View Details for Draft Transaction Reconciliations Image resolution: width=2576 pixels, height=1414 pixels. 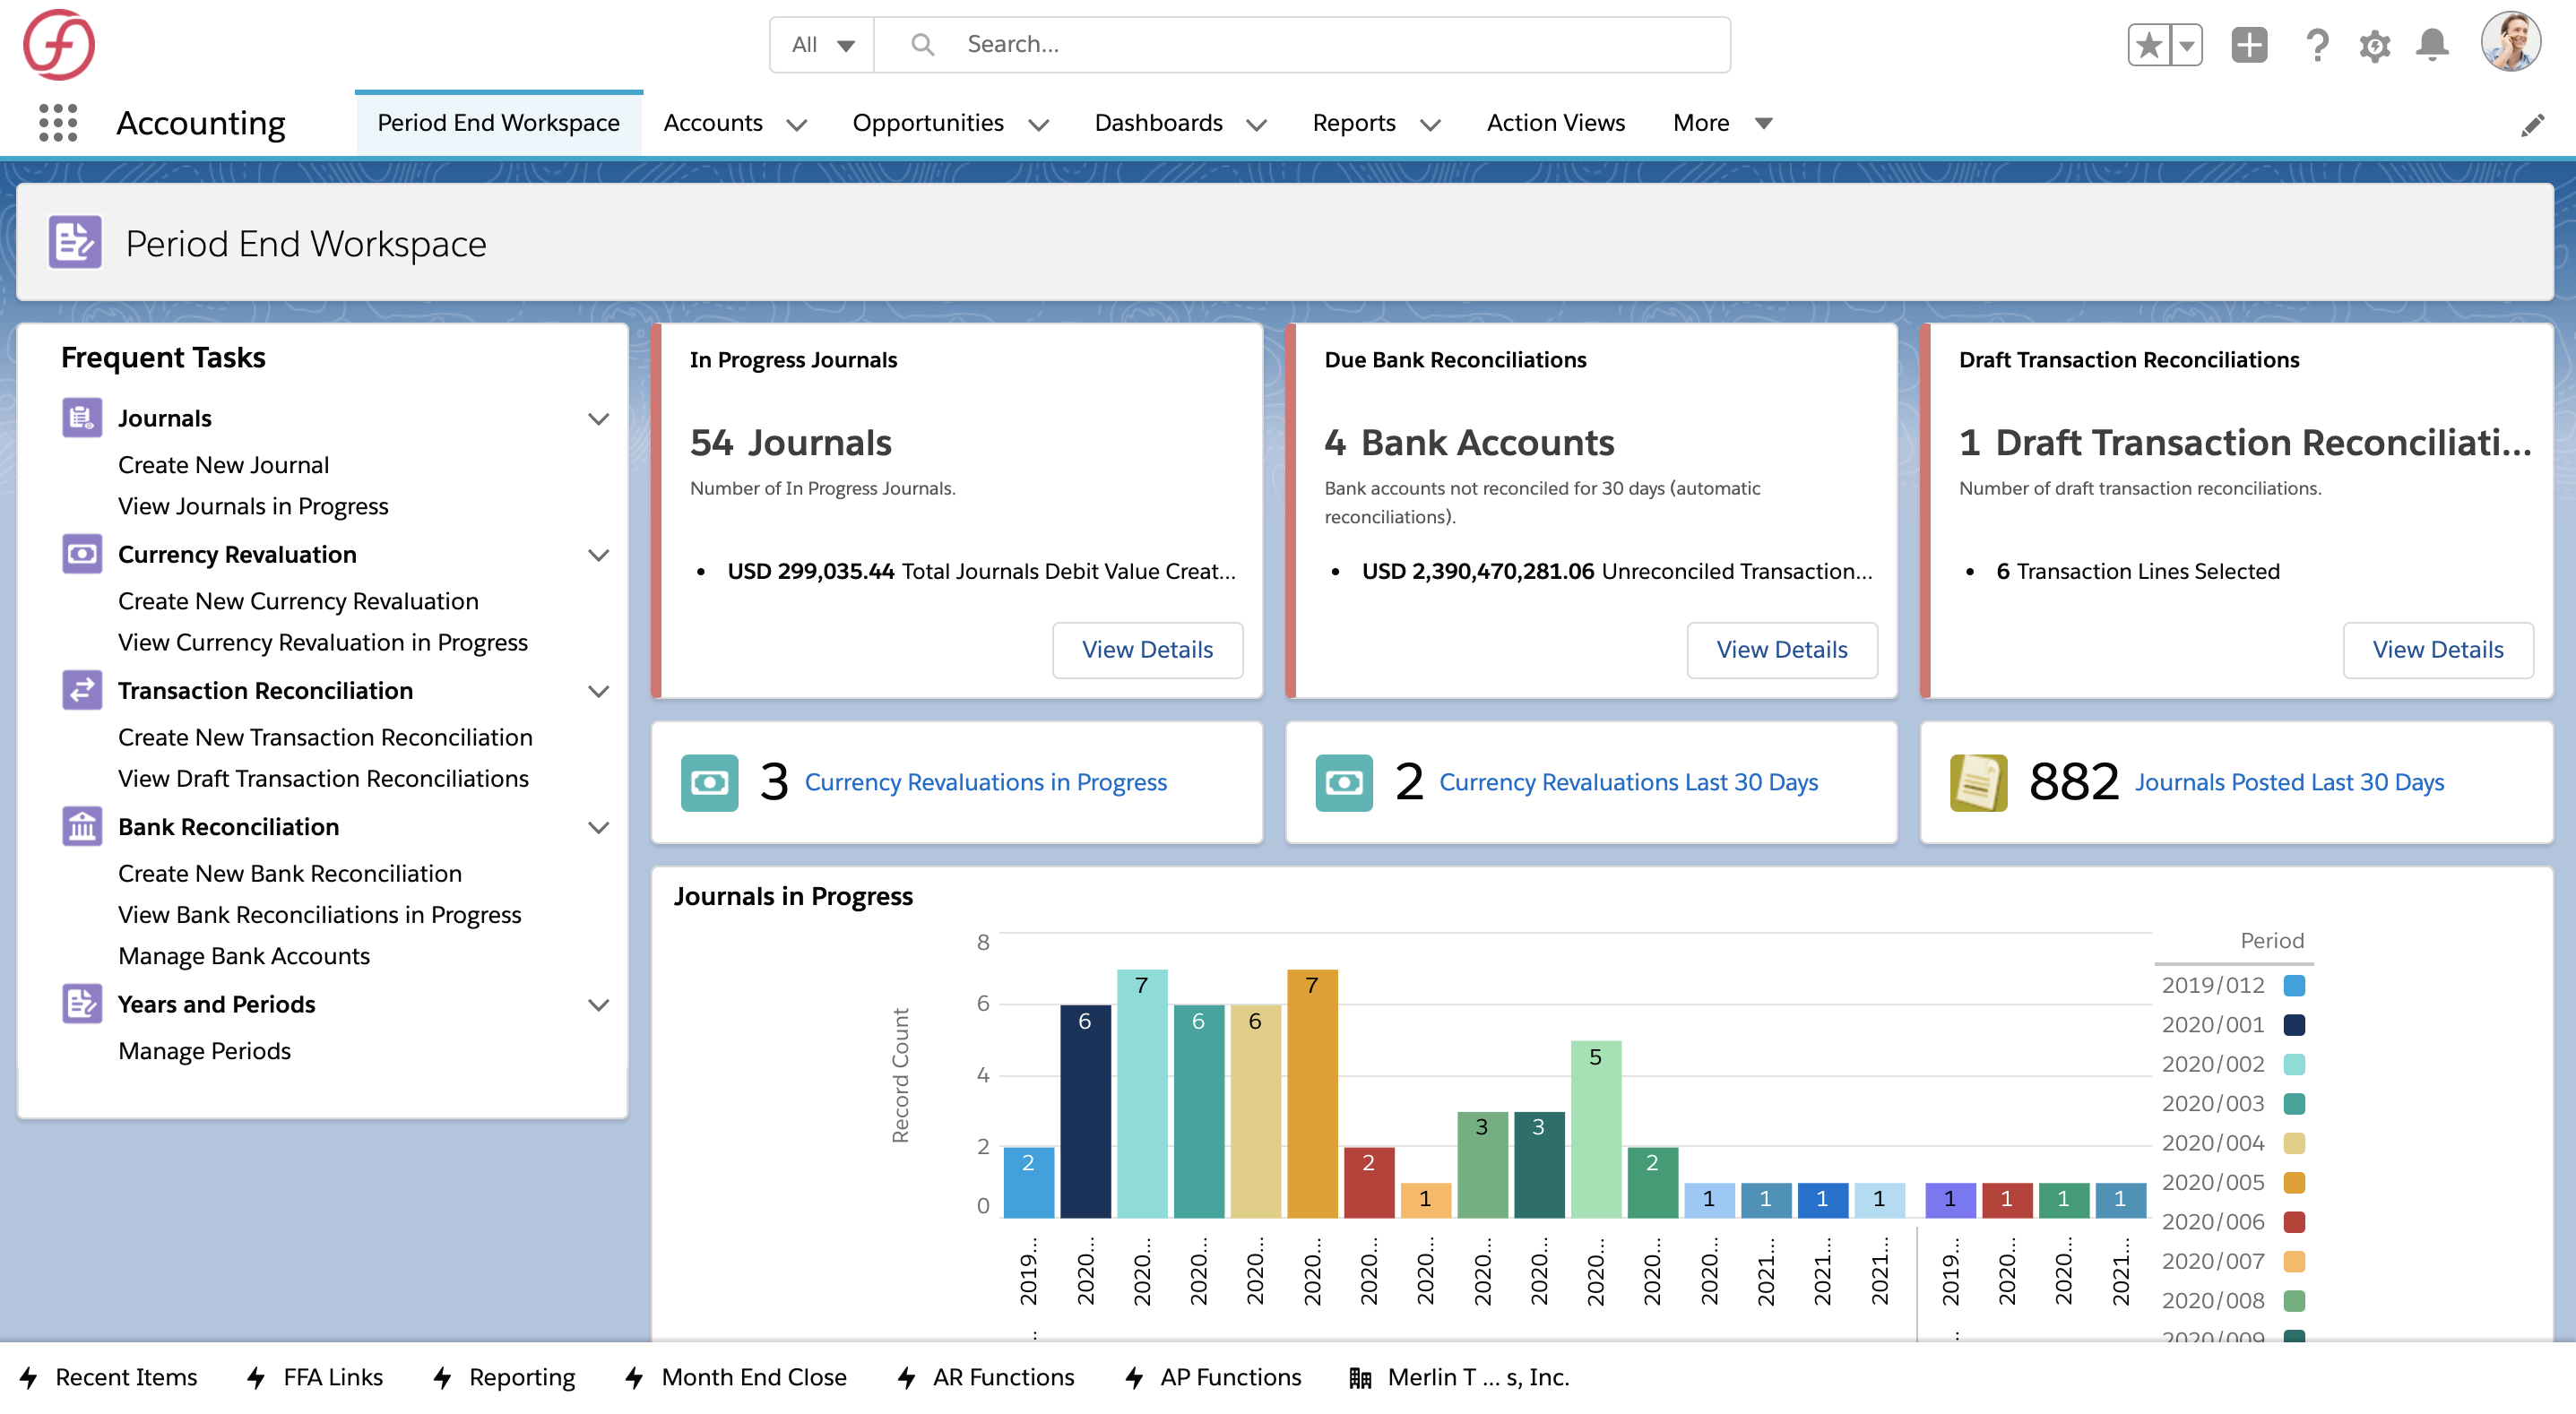click(2437, 650)
